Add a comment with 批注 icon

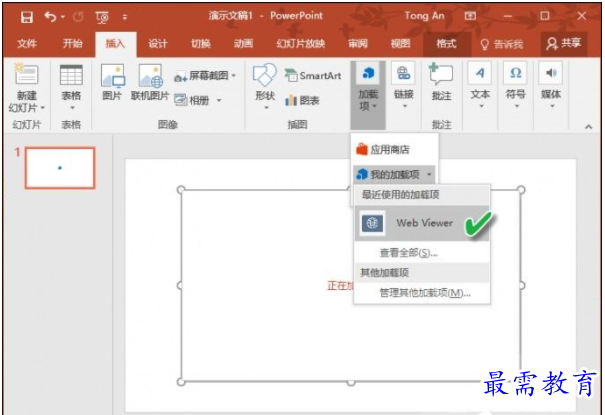point(441,74)
